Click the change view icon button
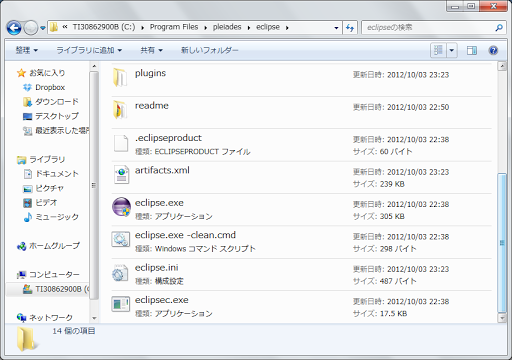This screenshot has height=360, width=512. point(438,50)
